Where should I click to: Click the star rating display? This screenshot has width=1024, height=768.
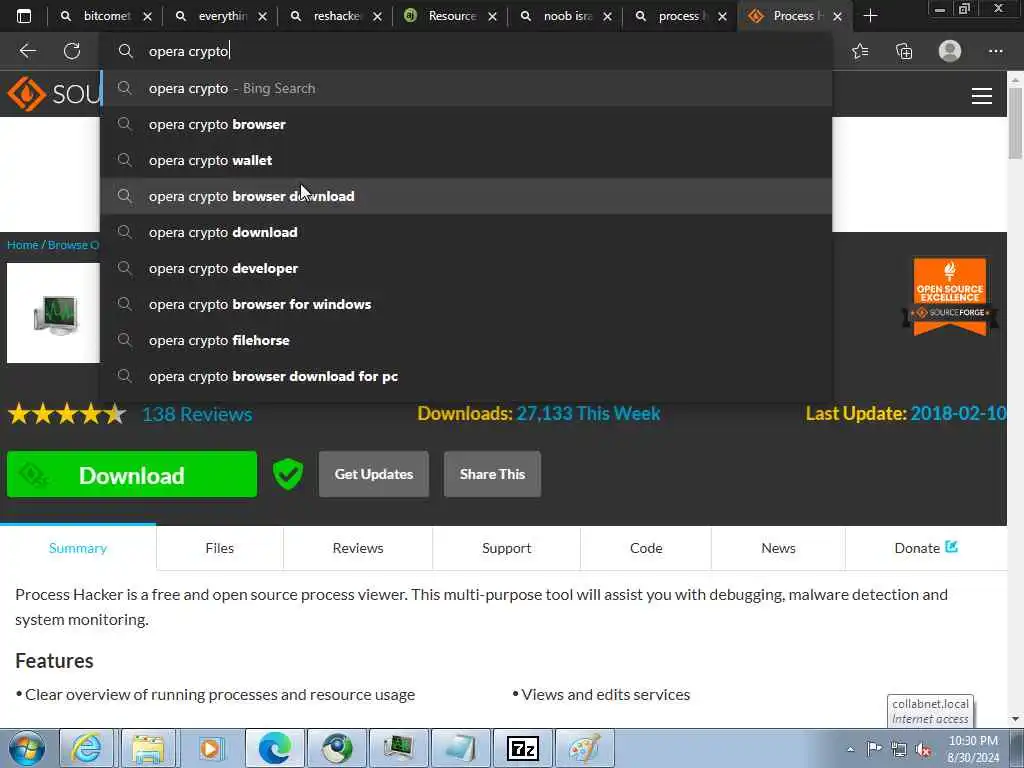pos(67,414)
